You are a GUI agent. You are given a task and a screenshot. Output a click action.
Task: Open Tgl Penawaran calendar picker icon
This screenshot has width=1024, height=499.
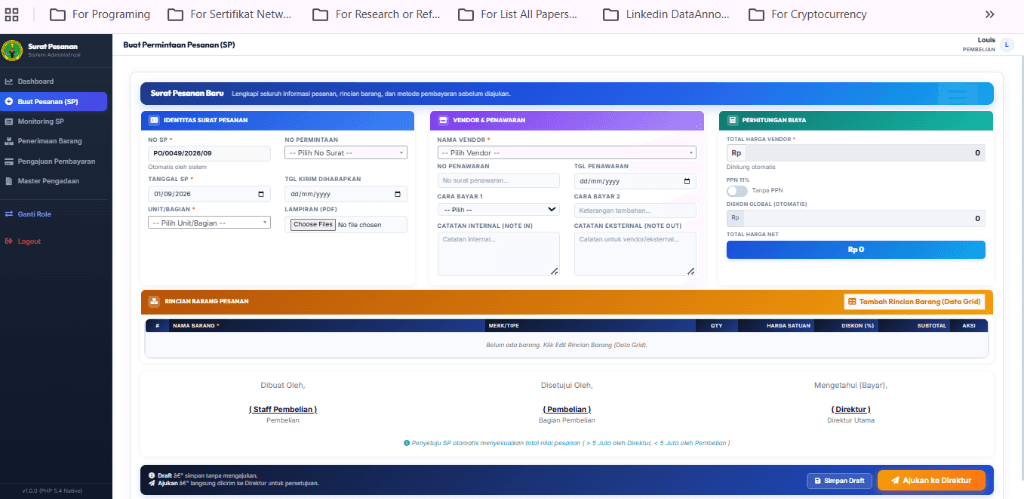(x=686, y=182)
